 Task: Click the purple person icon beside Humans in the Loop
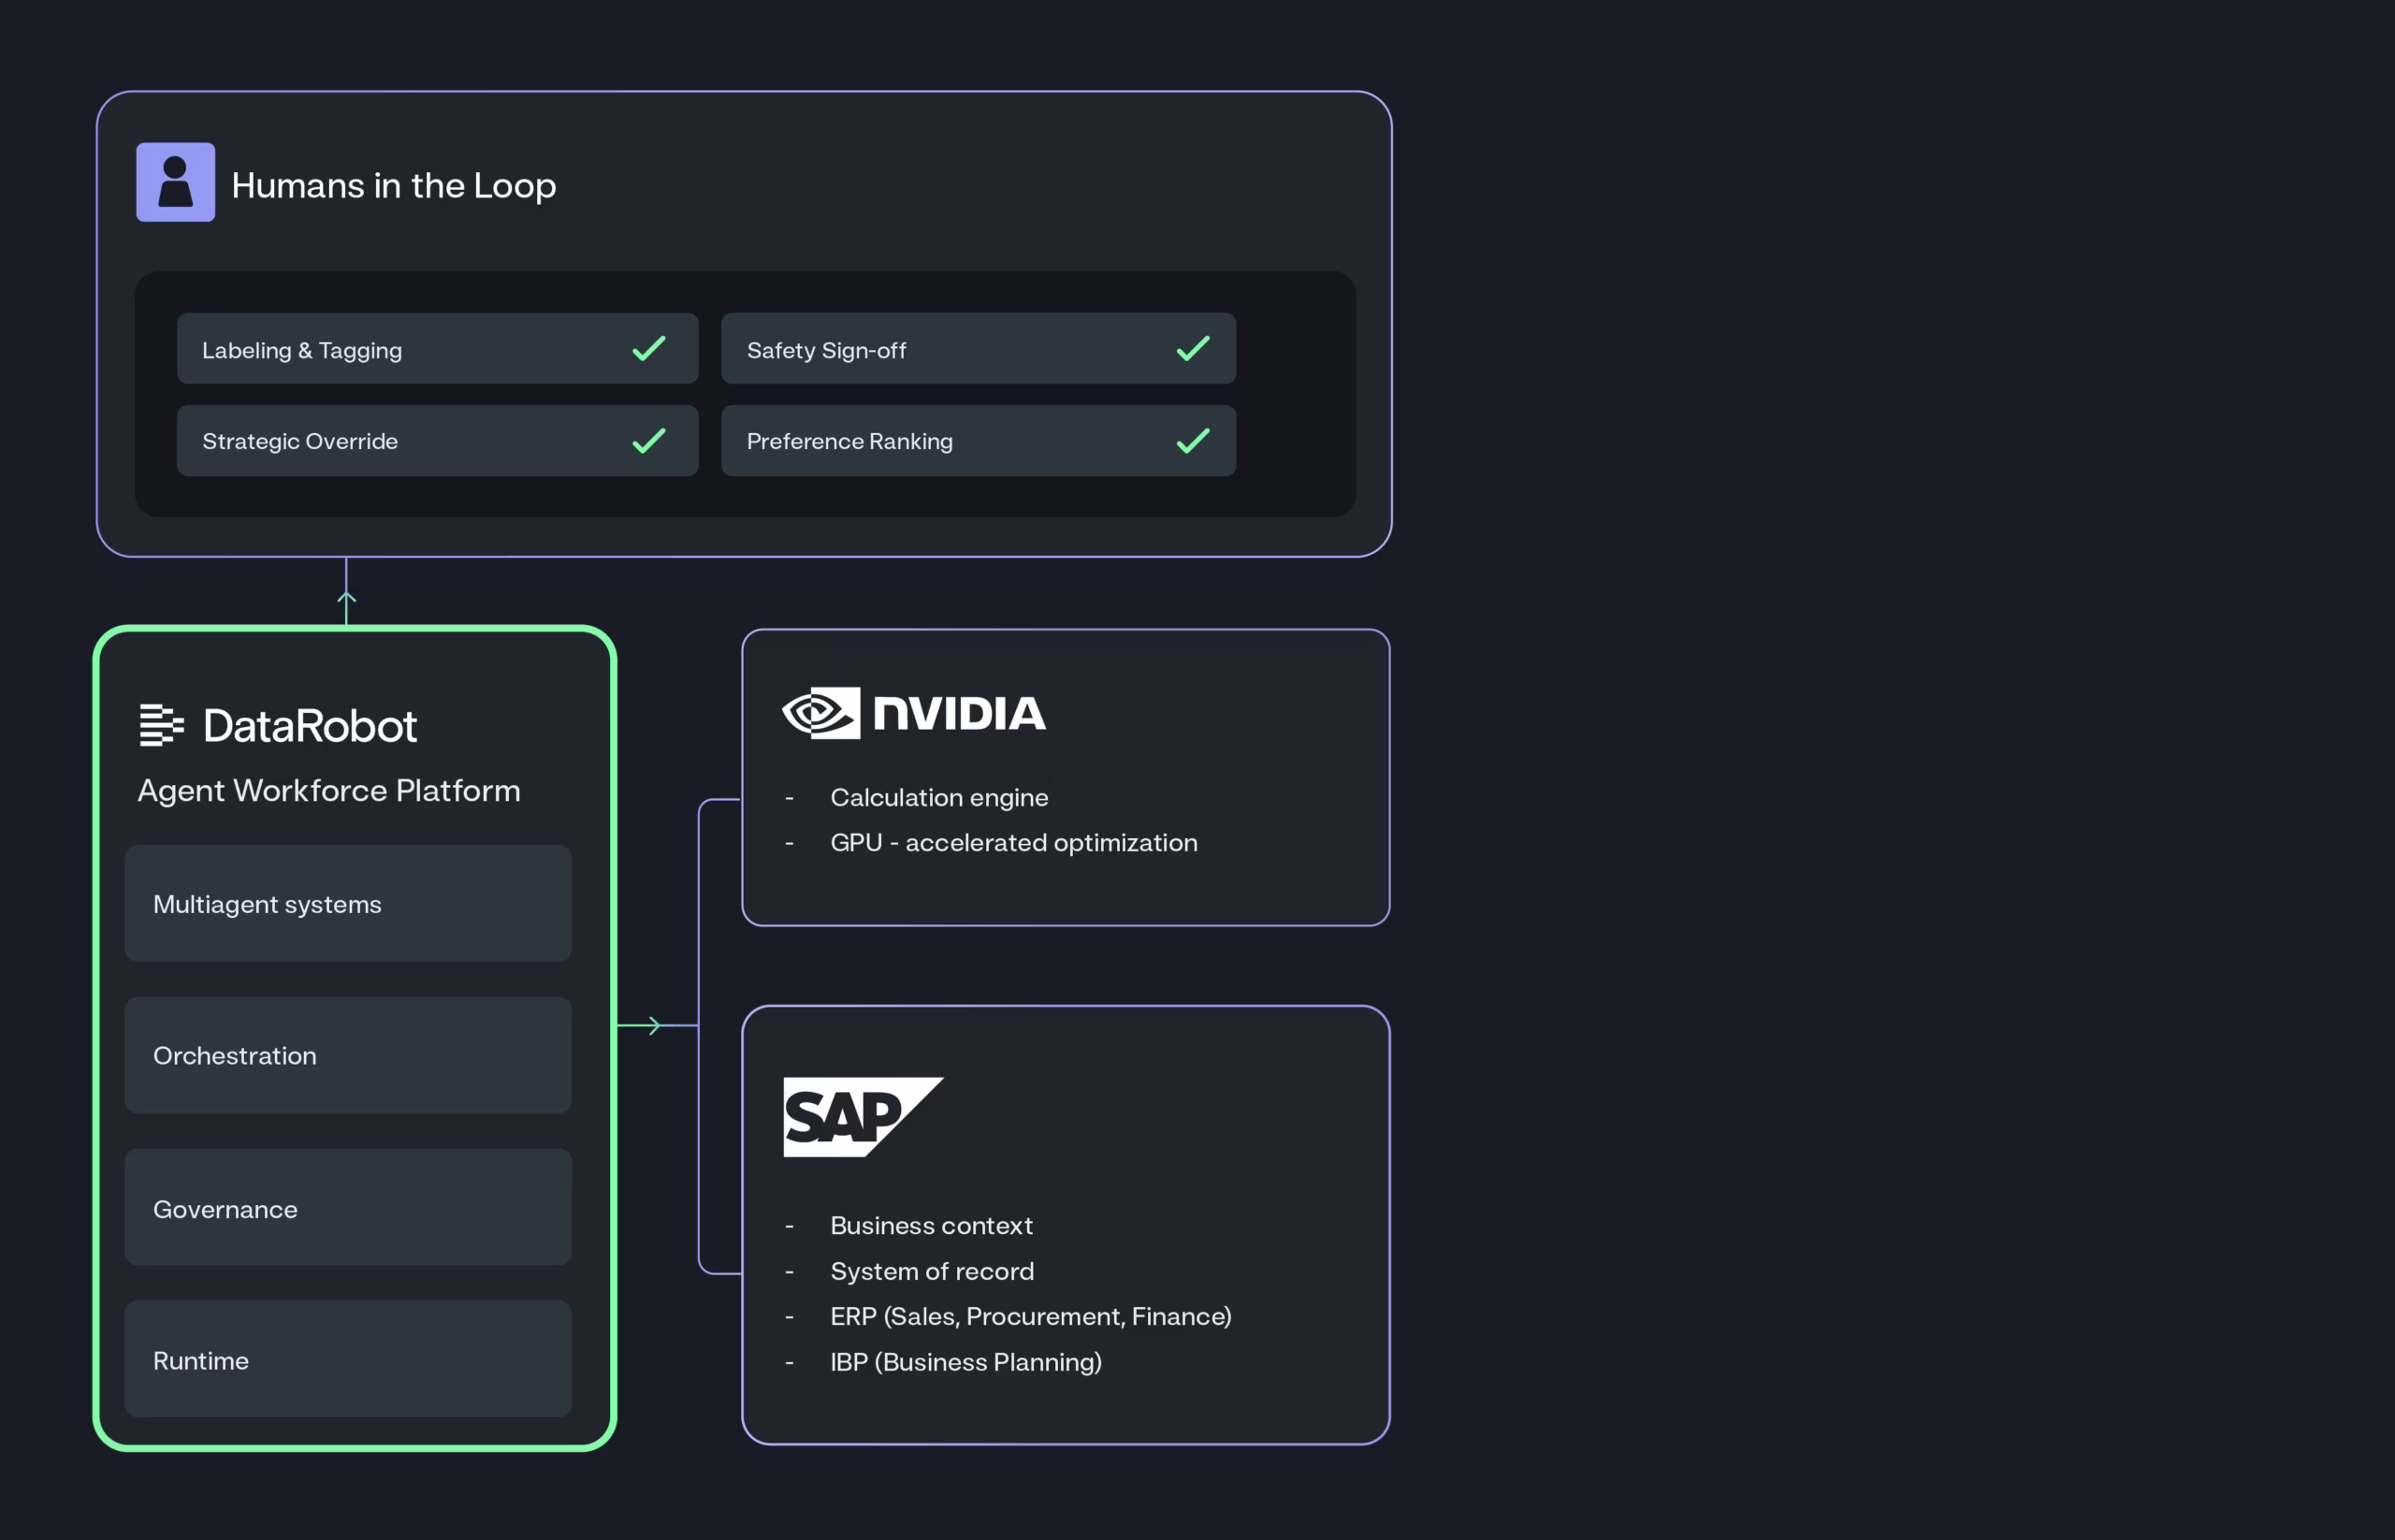[175, 182]
